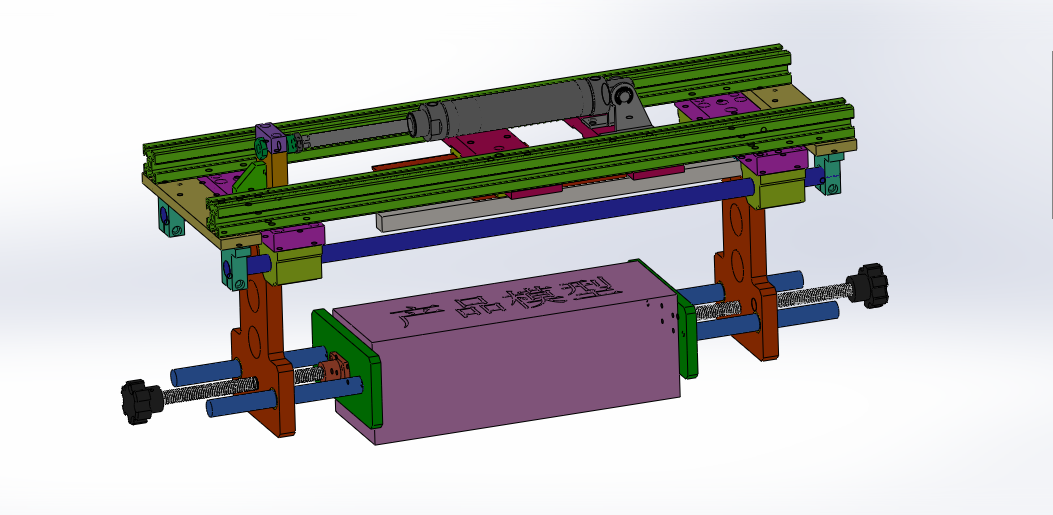Pick the black star knob on the left screw
This screenshot has height=515, width=1053.
click(142, 402)
